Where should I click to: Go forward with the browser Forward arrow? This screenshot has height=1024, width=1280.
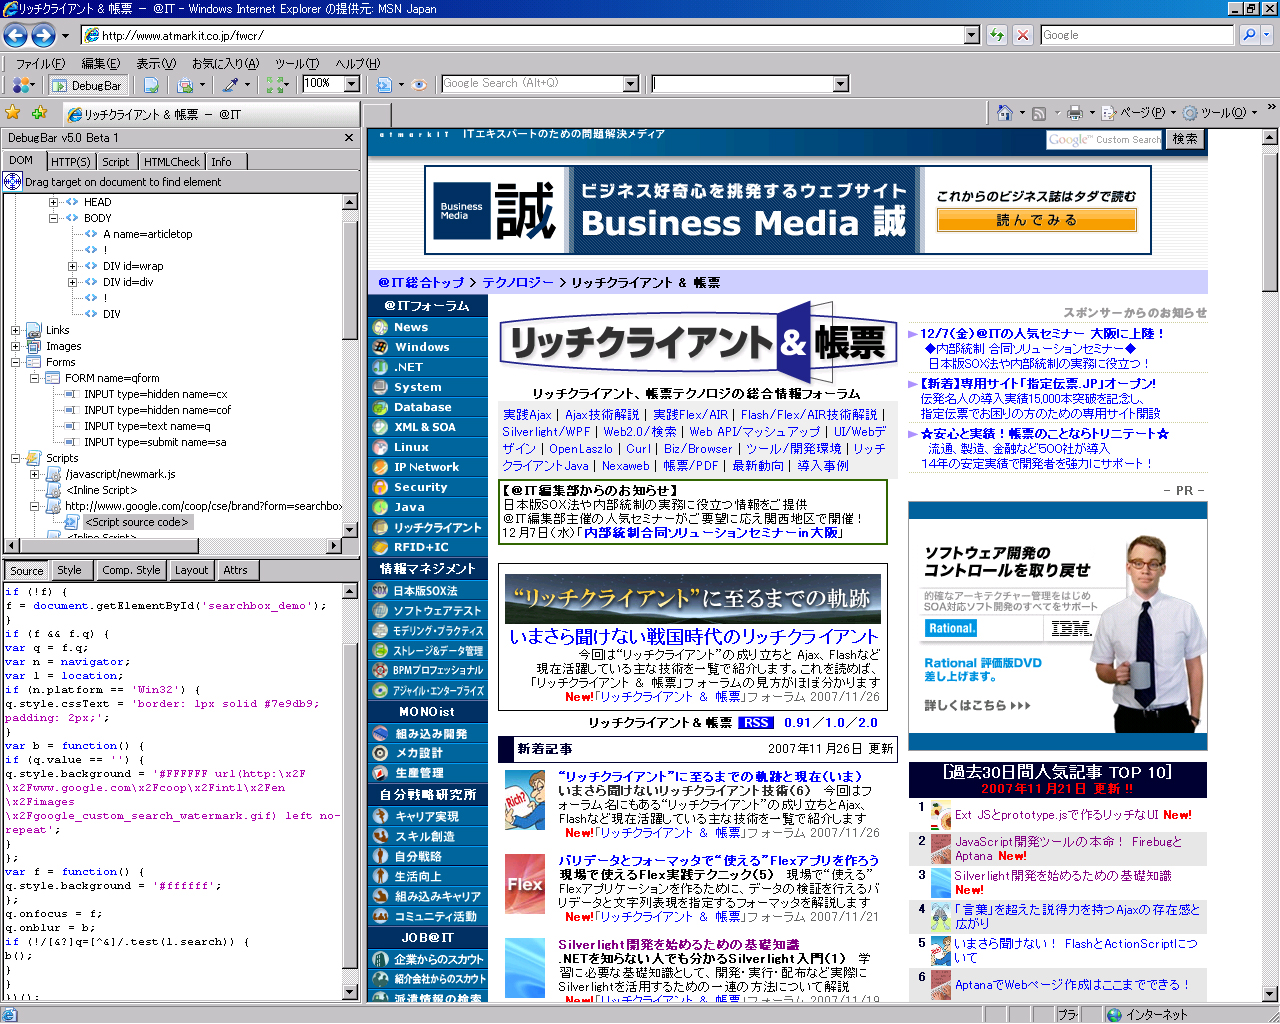pyautogui.click(x=43, y=35)
